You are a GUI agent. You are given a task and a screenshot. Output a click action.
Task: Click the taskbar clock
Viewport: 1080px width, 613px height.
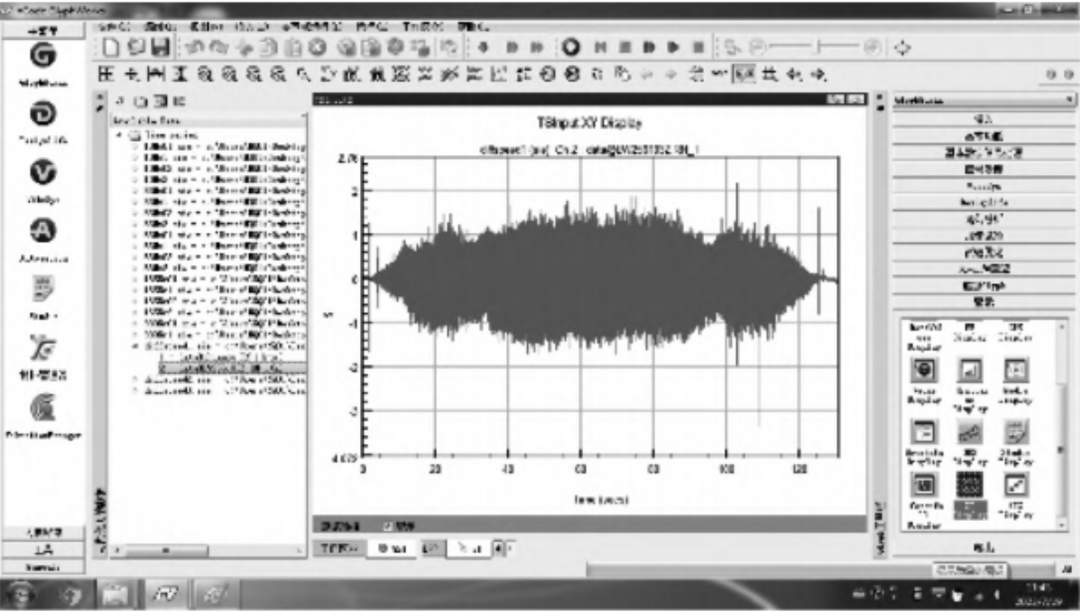(x=1040, y=594)
